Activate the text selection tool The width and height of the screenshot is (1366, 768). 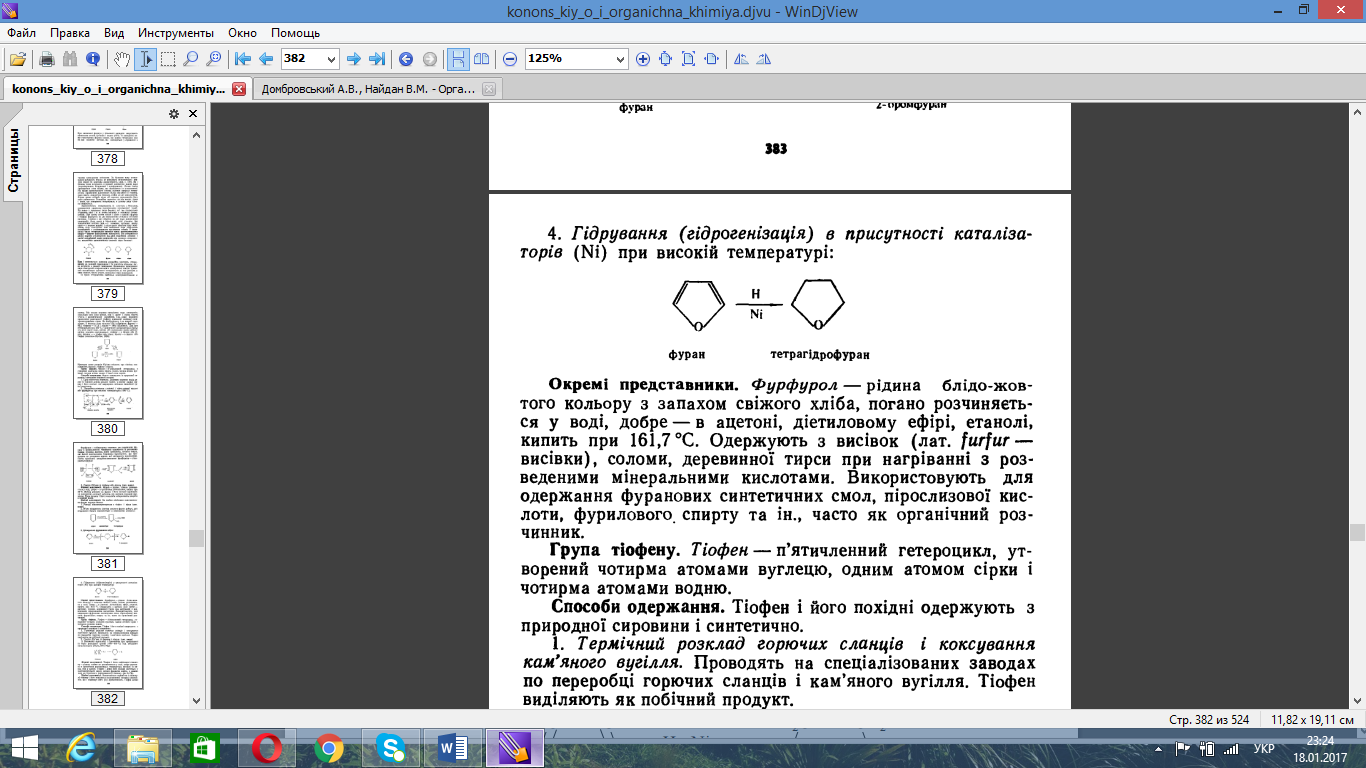point(146,59)
